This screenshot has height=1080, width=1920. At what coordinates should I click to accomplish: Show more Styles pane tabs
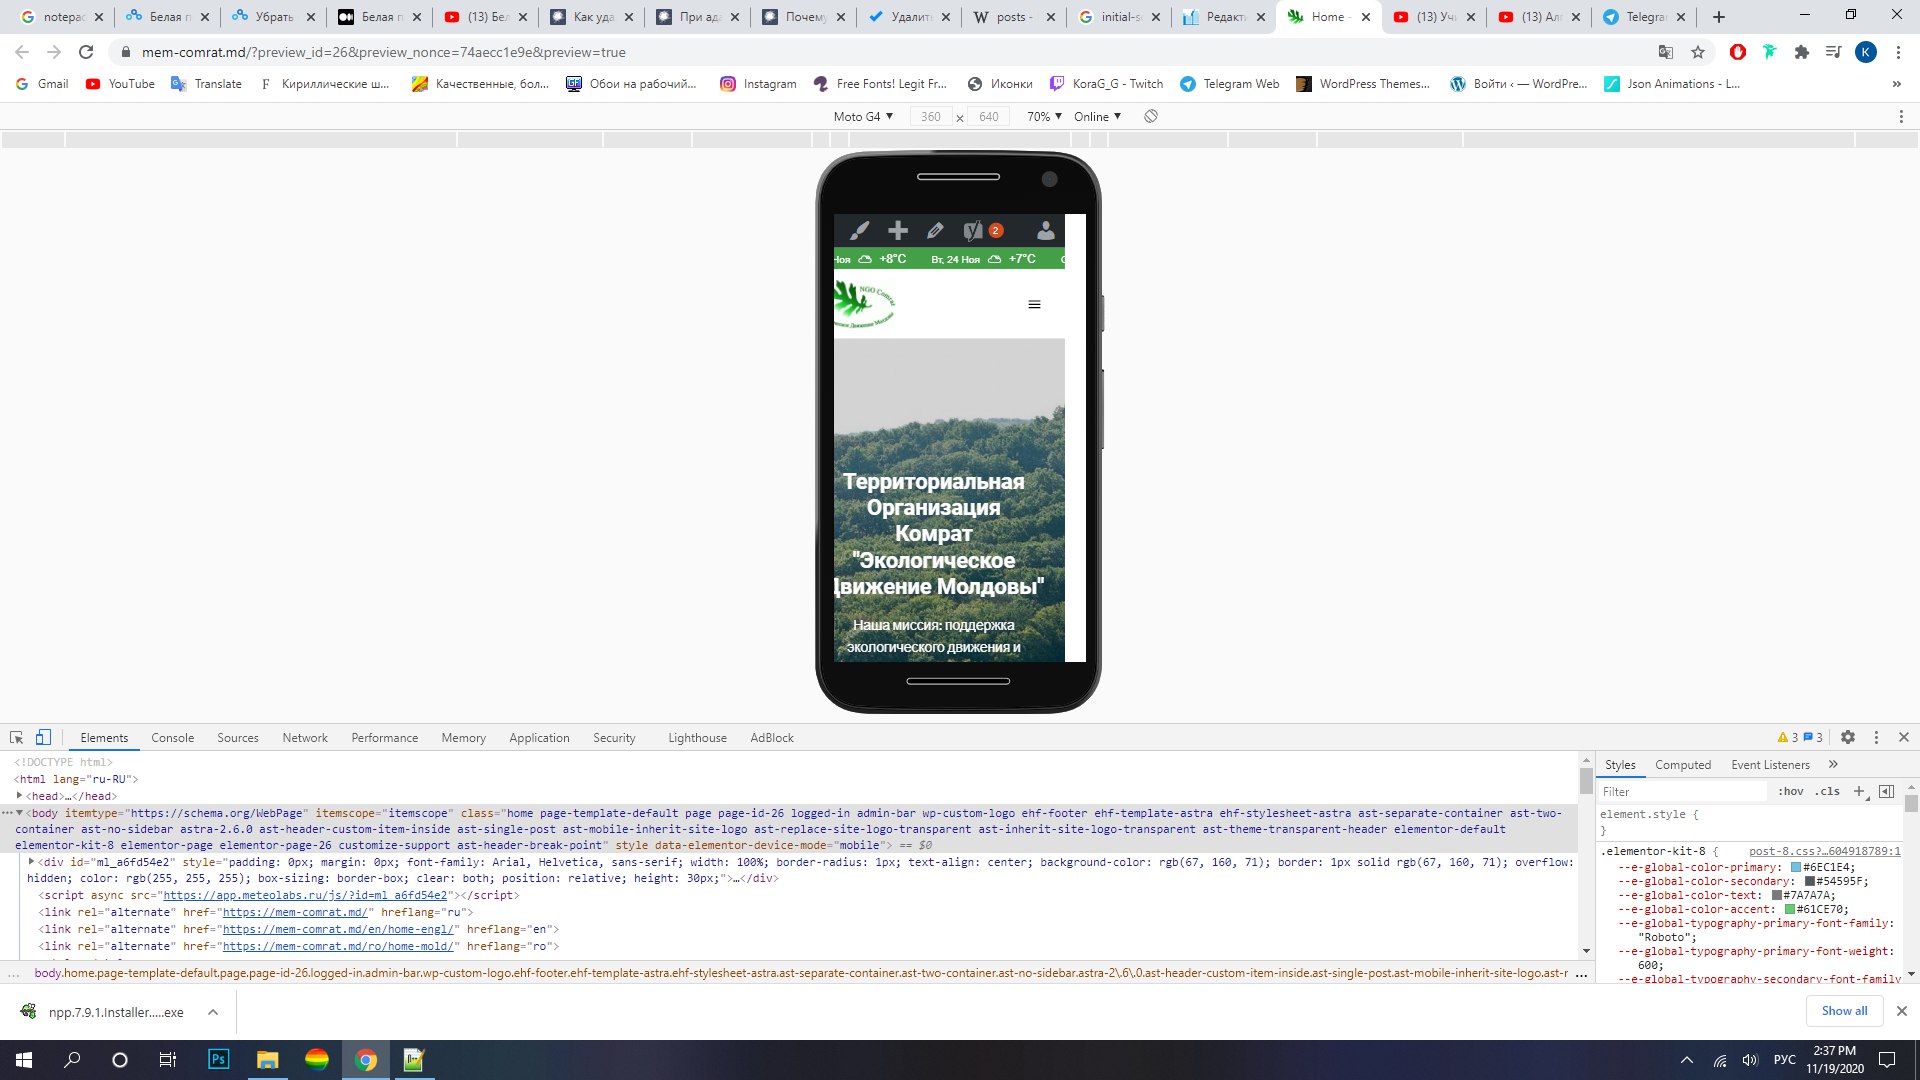[1833, 765]
